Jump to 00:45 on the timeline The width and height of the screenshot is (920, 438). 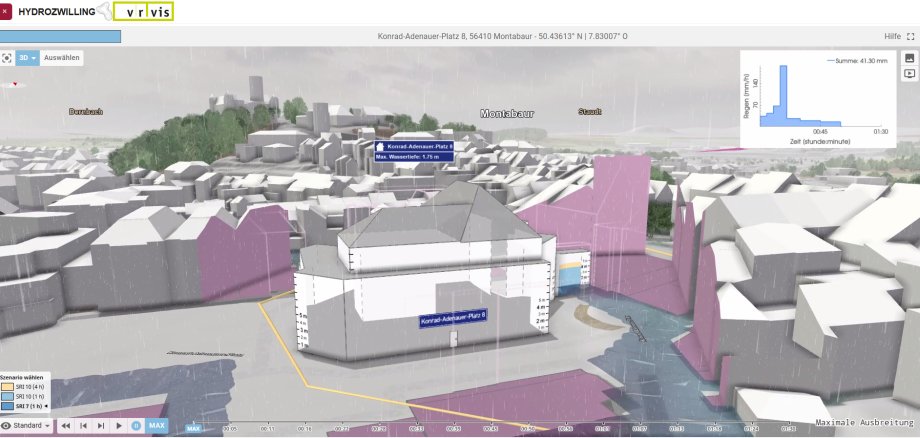[x=491, y=429]
